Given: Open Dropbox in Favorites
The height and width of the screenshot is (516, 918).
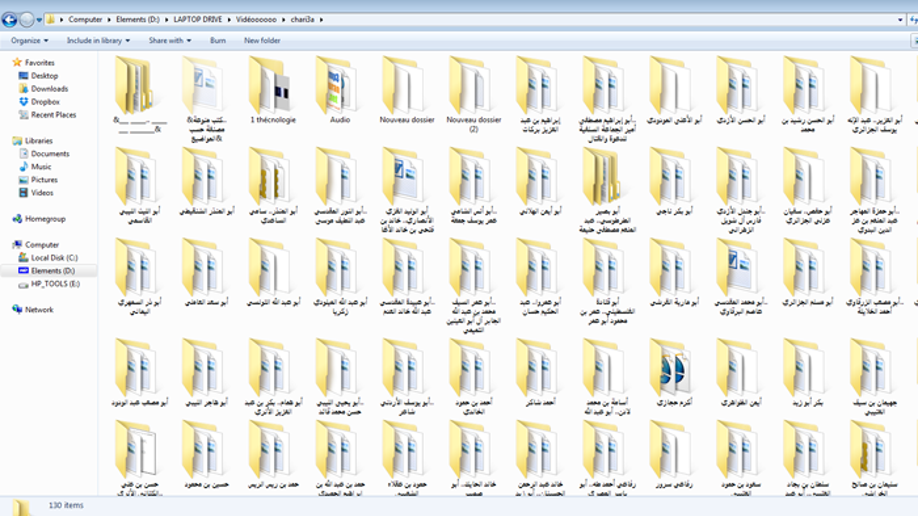Looking at the screenshot, I should [45, 102].
